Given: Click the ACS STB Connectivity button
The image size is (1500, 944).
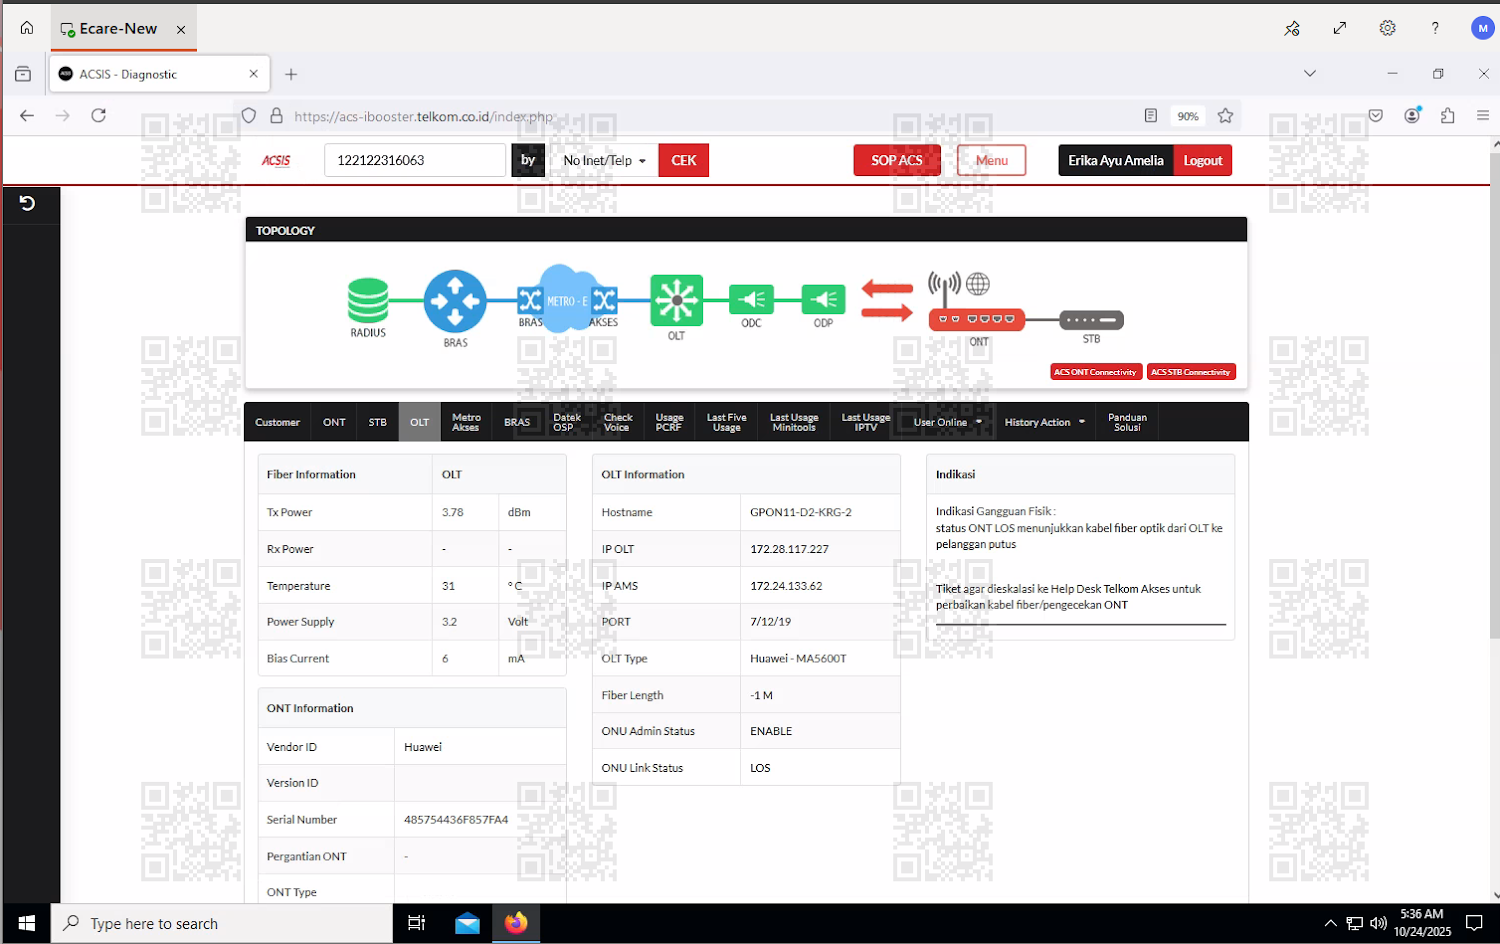Looking at the screenshot, I should [x=1191, y=372].
